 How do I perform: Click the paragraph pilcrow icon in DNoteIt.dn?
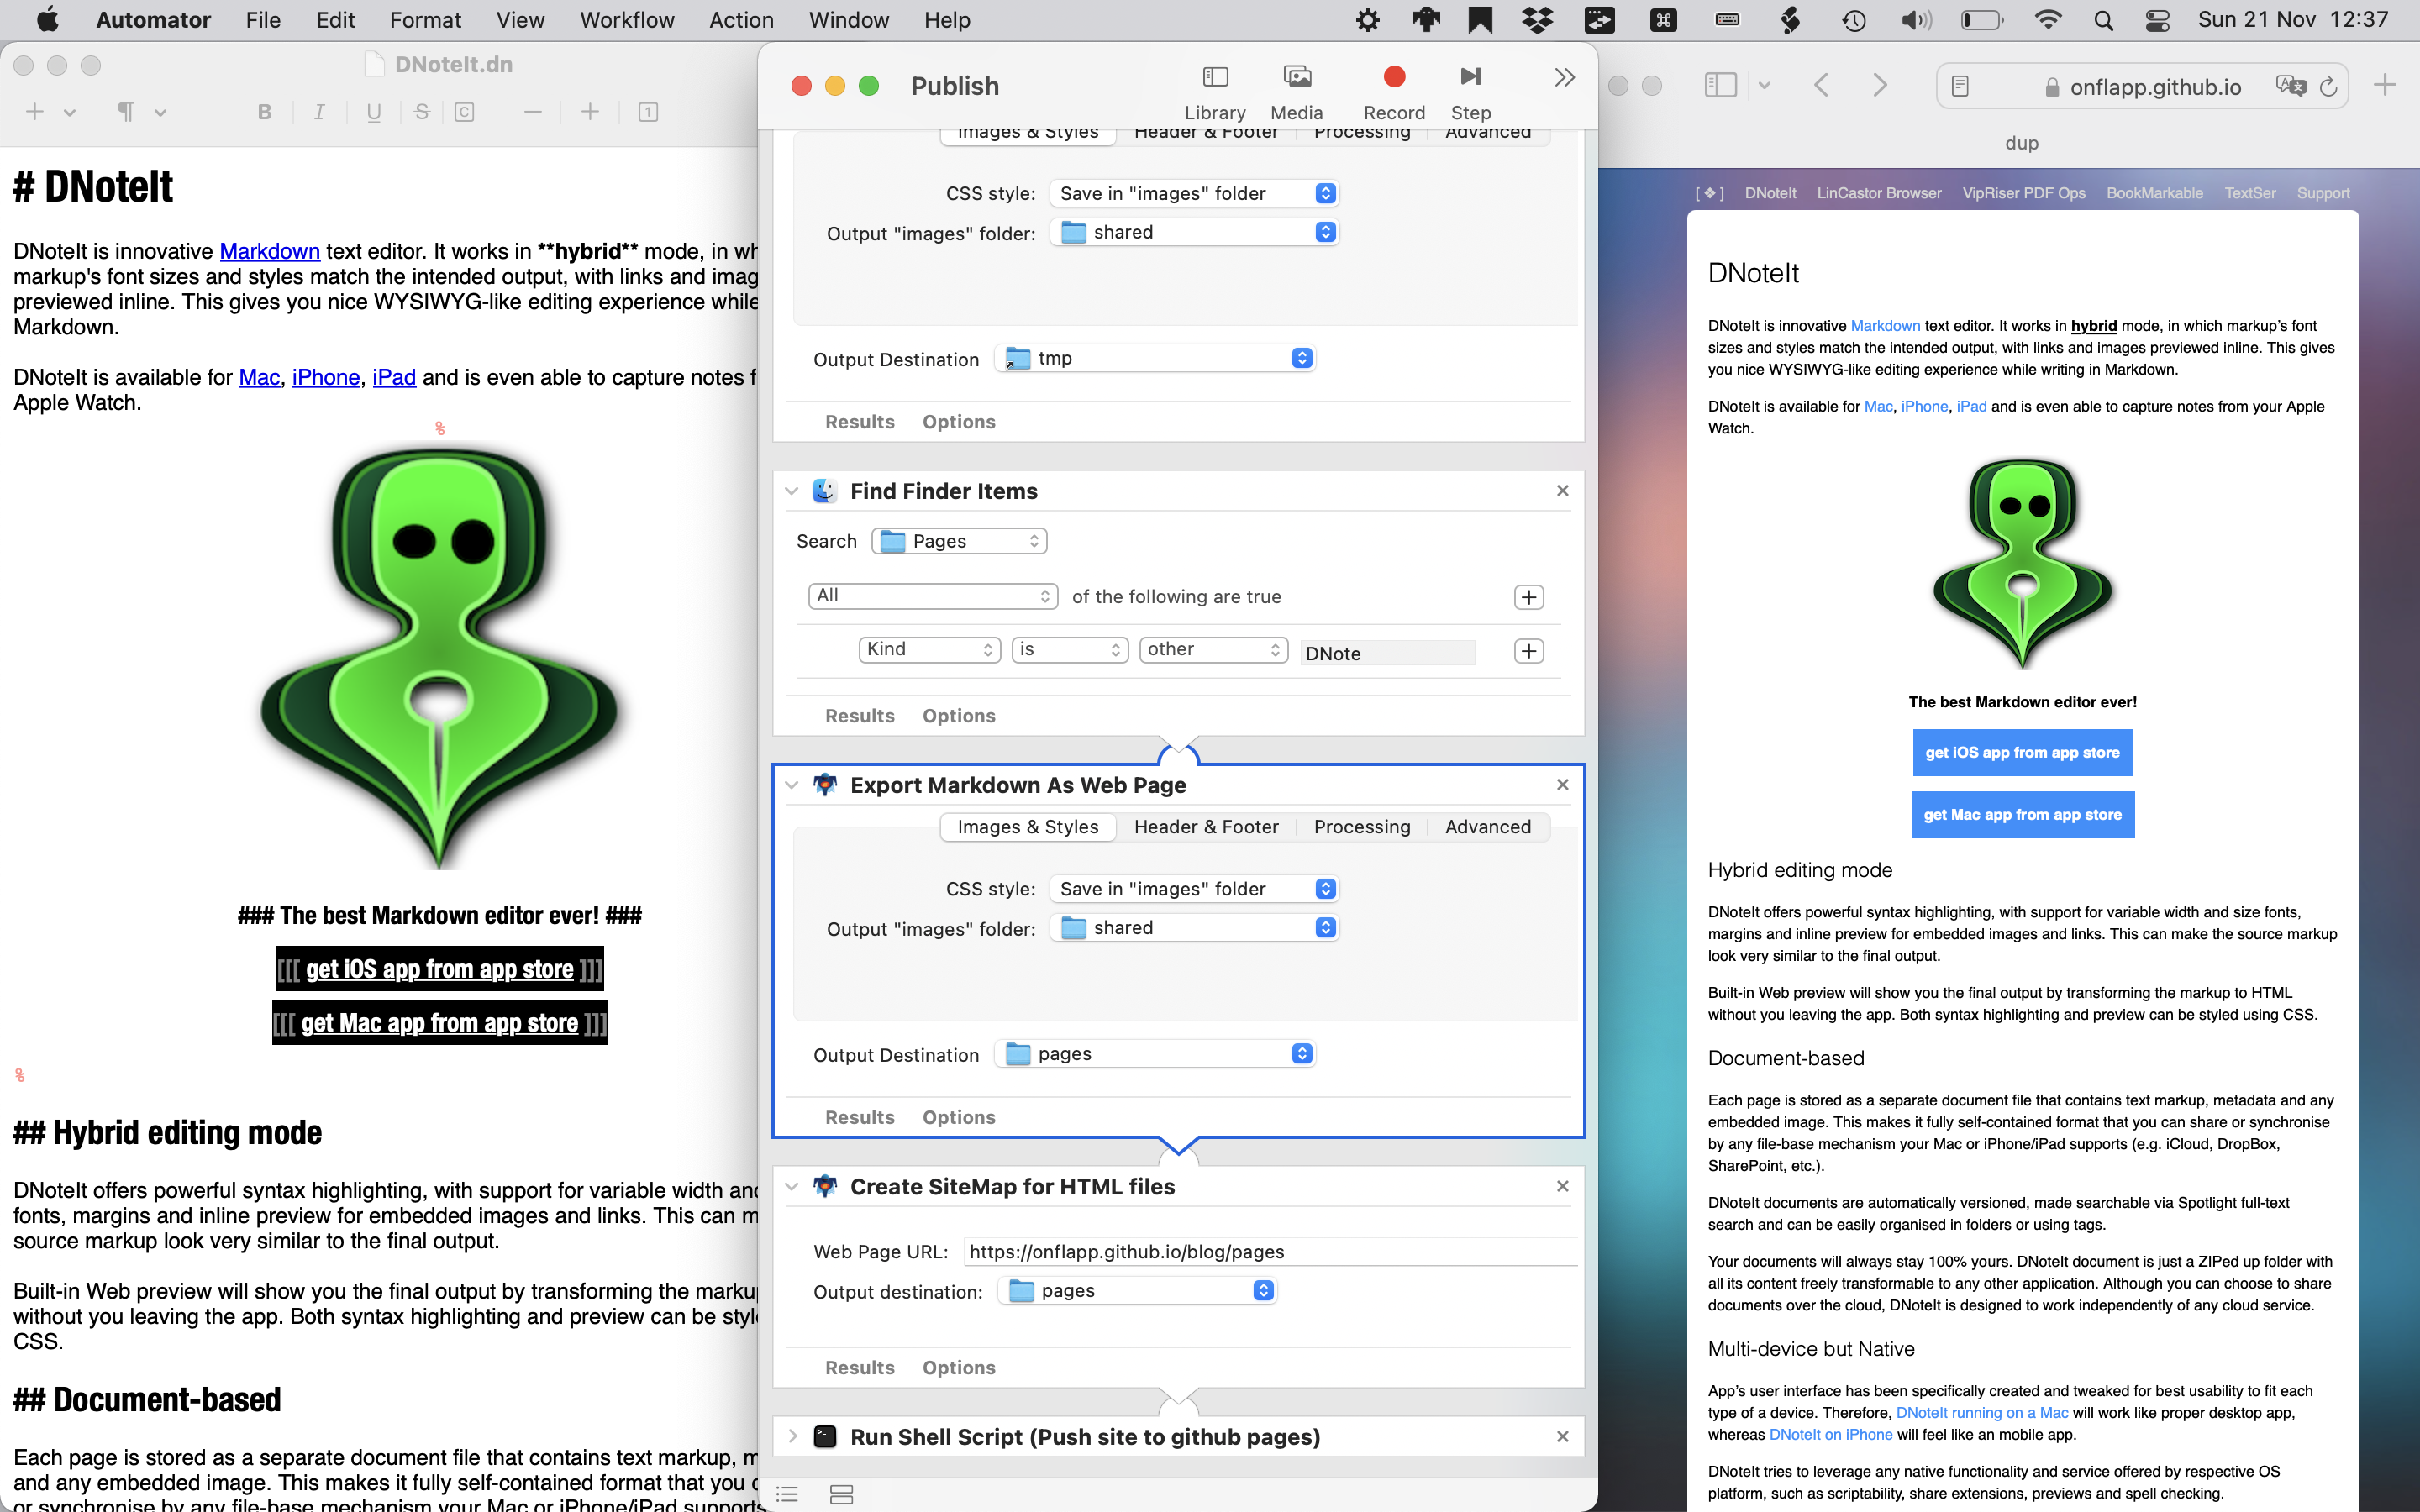pos(126,112)
